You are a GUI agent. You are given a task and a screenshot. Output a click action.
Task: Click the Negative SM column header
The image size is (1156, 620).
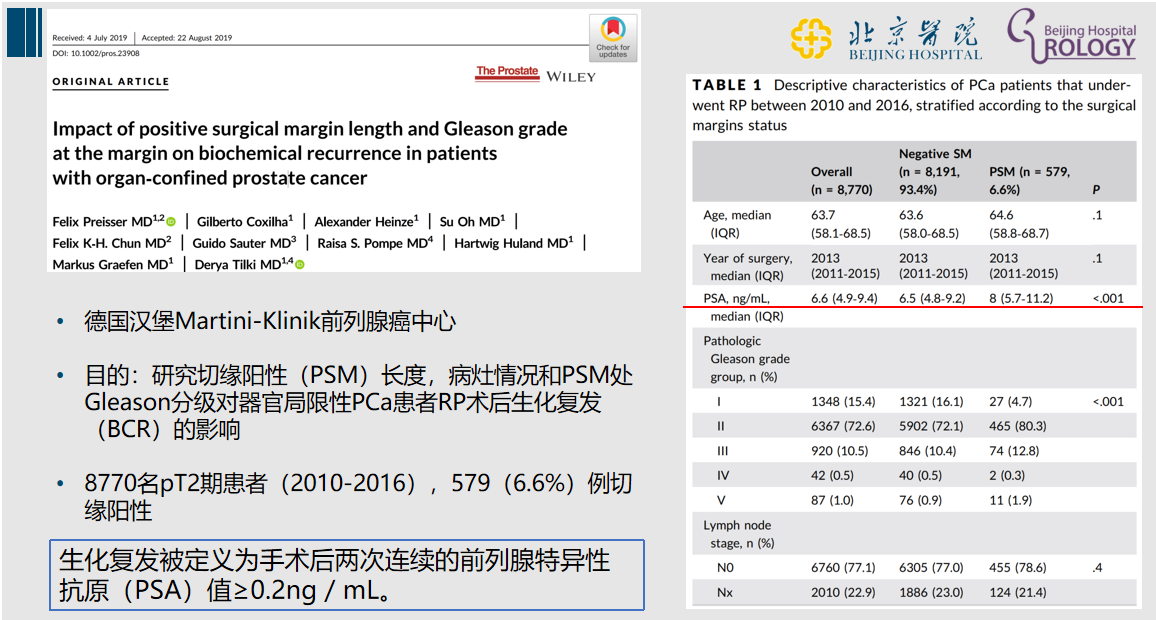(935, 172)
